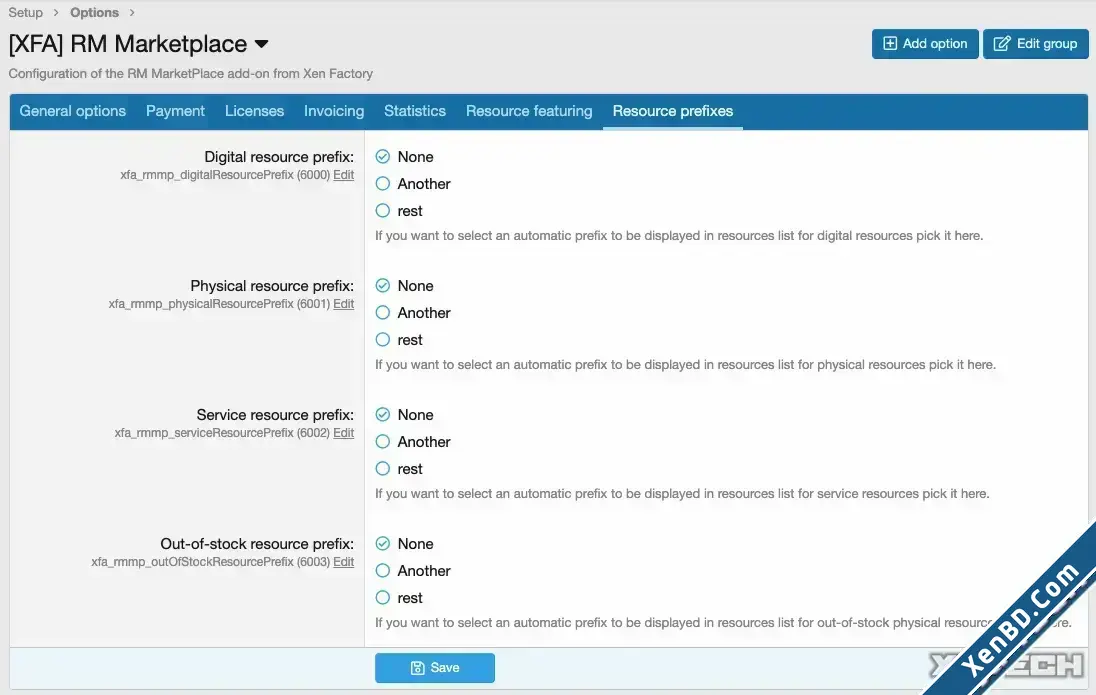Edit the xfa_rmmp_digitalResourcePrefix option

tap(343, 175)
